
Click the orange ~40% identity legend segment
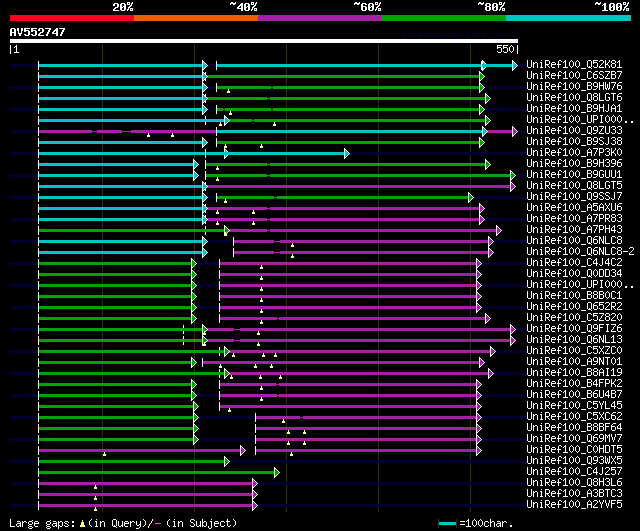(x=196, y=18)
